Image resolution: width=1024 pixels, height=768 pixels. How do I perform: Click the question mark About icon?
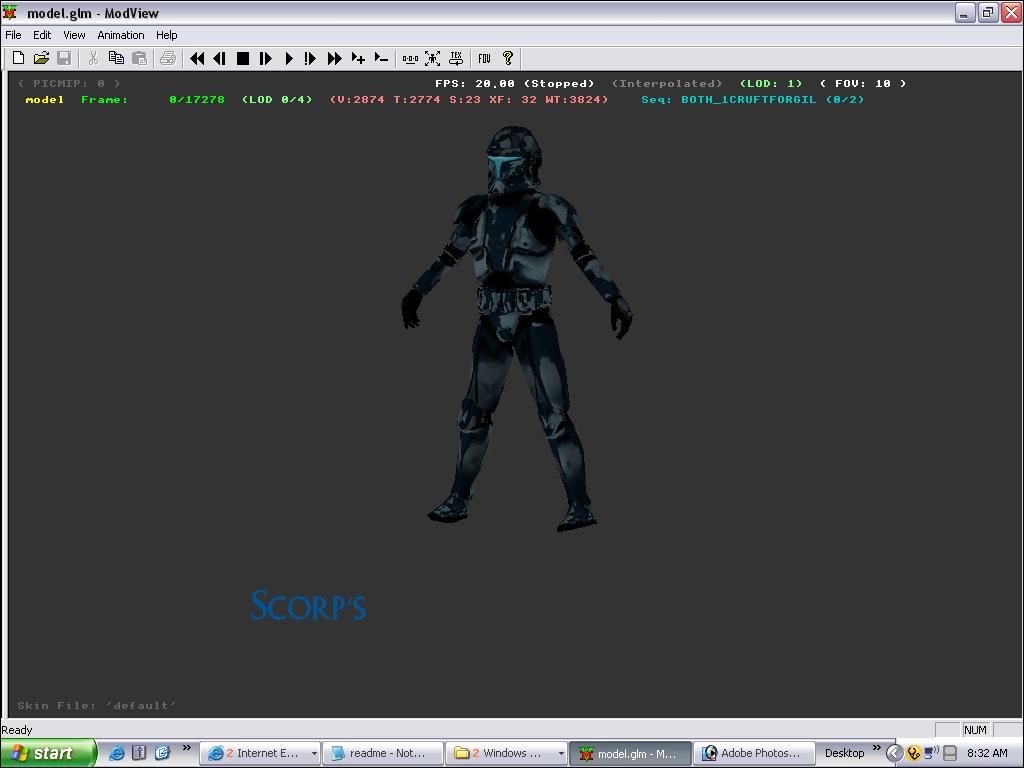(x=508, y=59)
